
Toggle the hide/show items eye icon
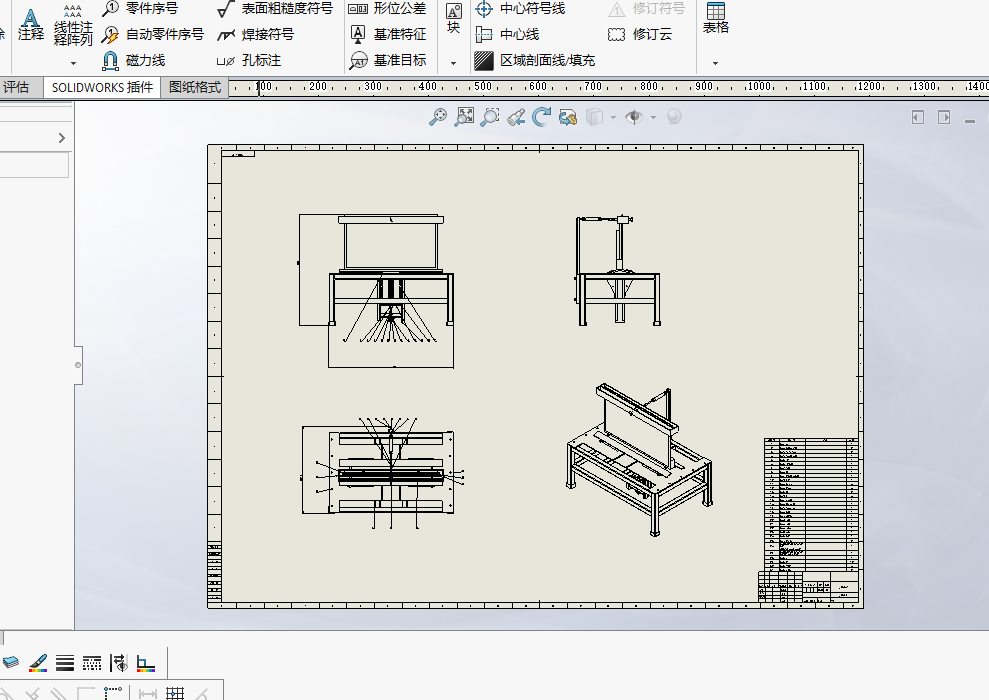point(634,117)
